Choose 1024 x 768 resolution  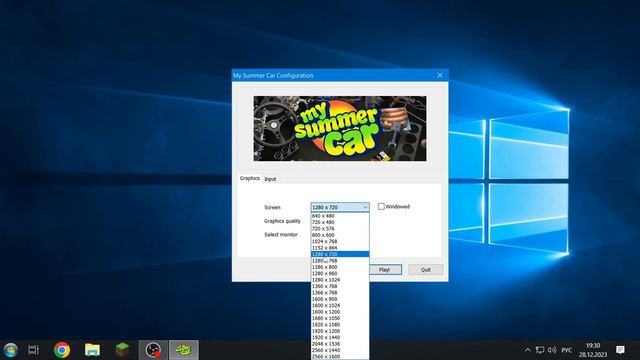point(340,242)
